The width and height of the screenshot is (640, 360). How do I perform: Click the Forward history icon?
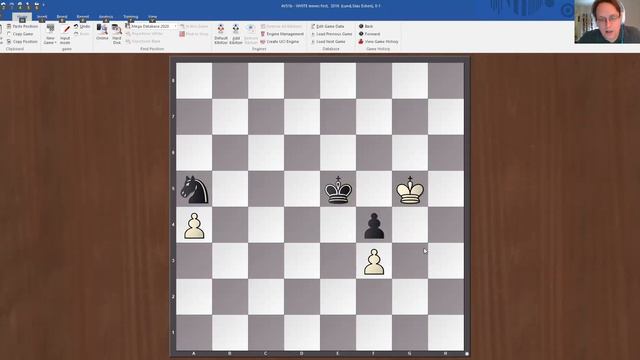click(361, 34)
